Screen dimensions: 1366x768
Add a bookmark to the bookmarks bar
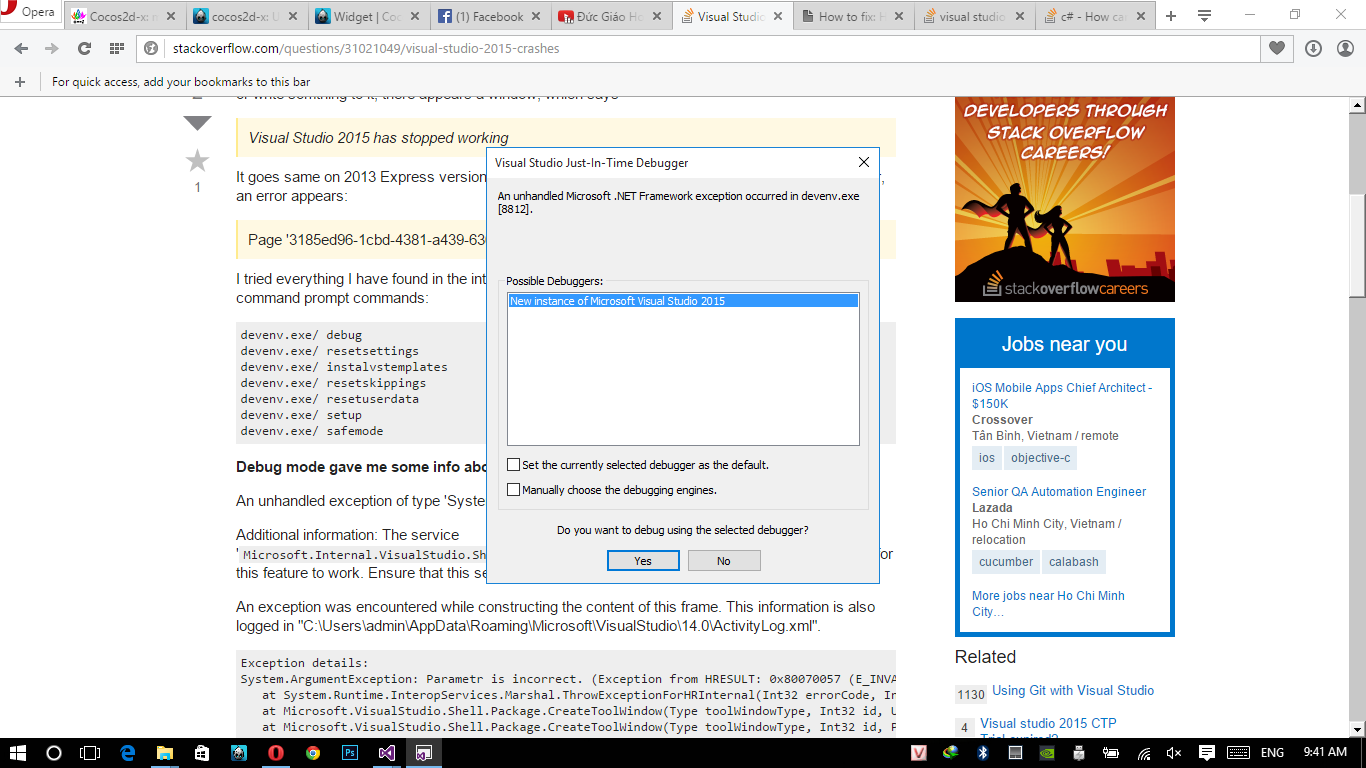19,82
